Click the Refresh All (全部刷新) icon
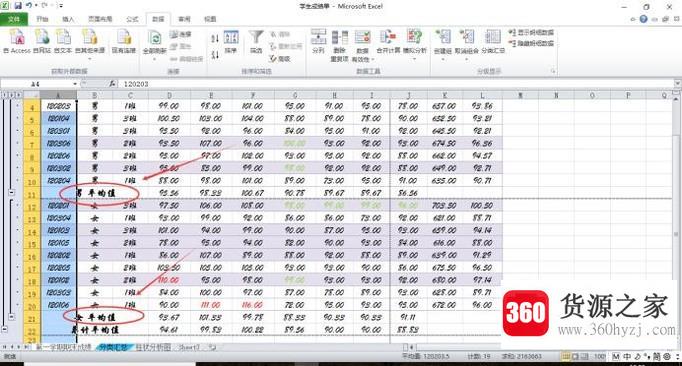This screenshot has height=366, width=682. tap(154, 38)
